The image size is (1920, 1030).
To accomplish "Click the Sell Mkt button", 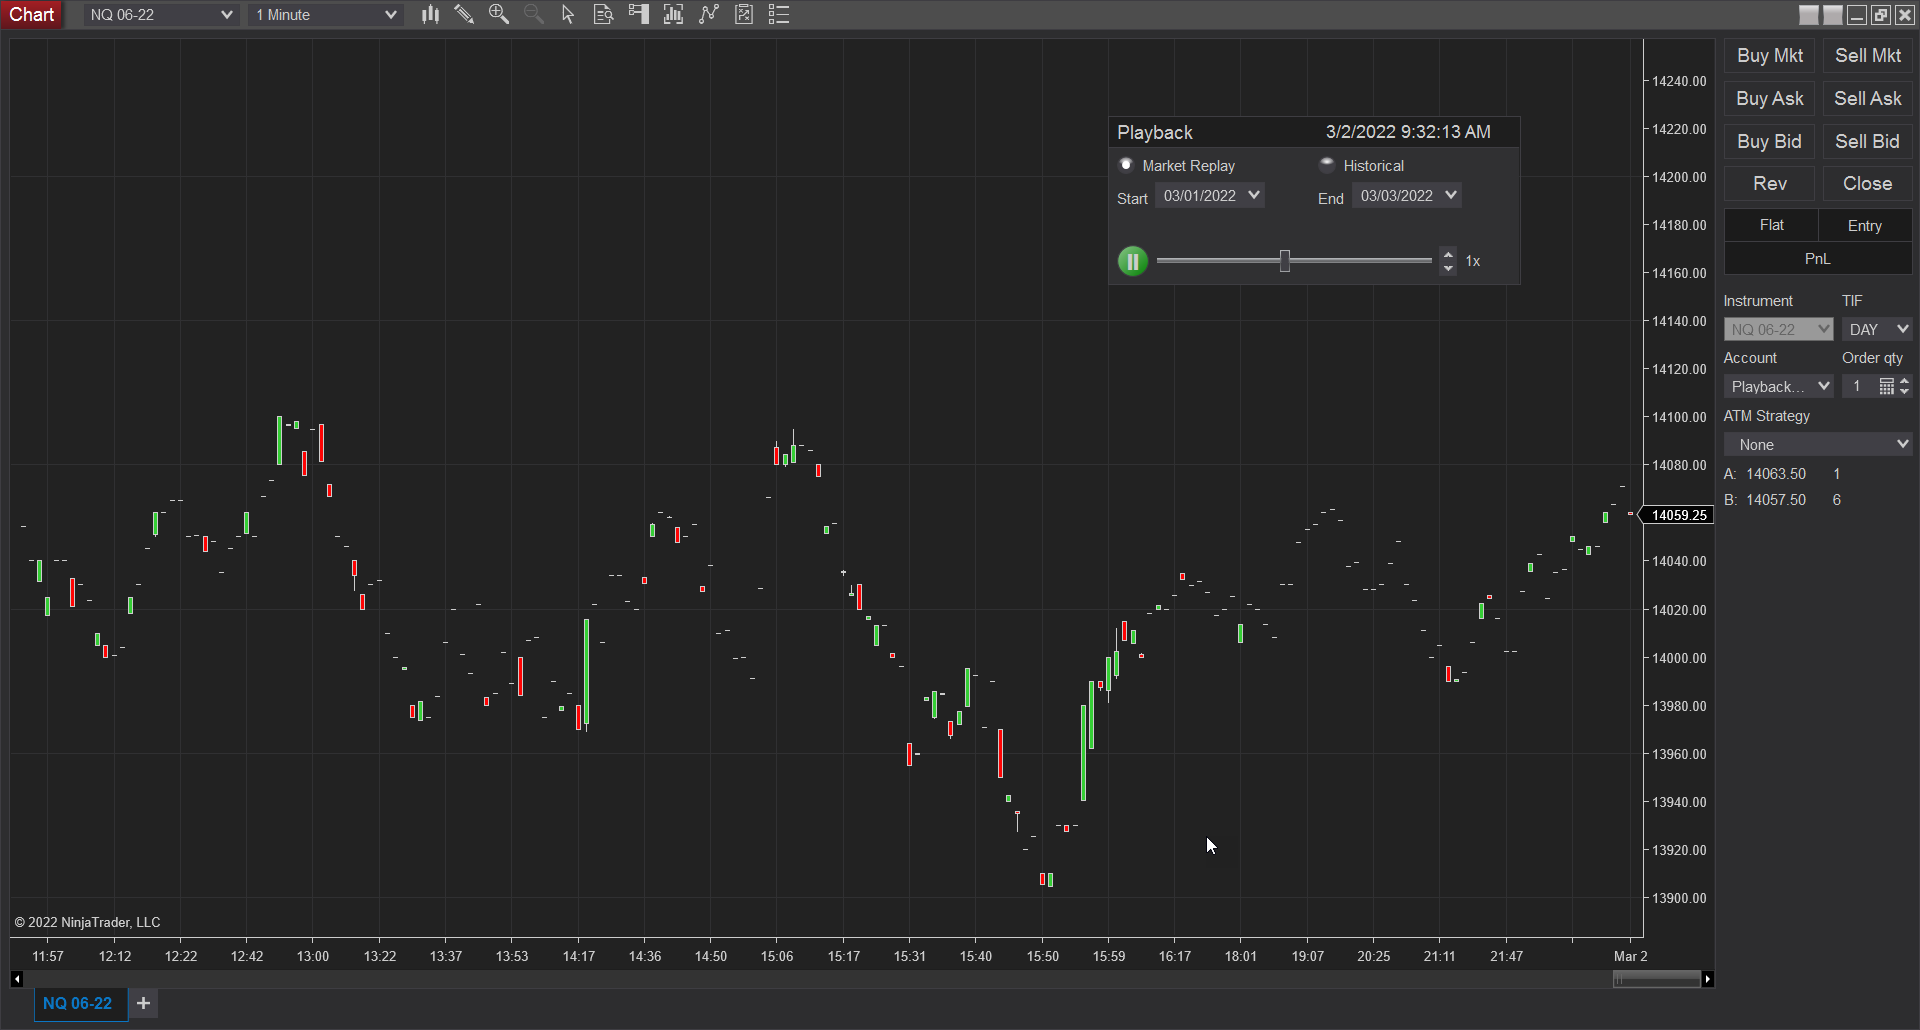I will pyautogui.click(x=1868, y=56).
